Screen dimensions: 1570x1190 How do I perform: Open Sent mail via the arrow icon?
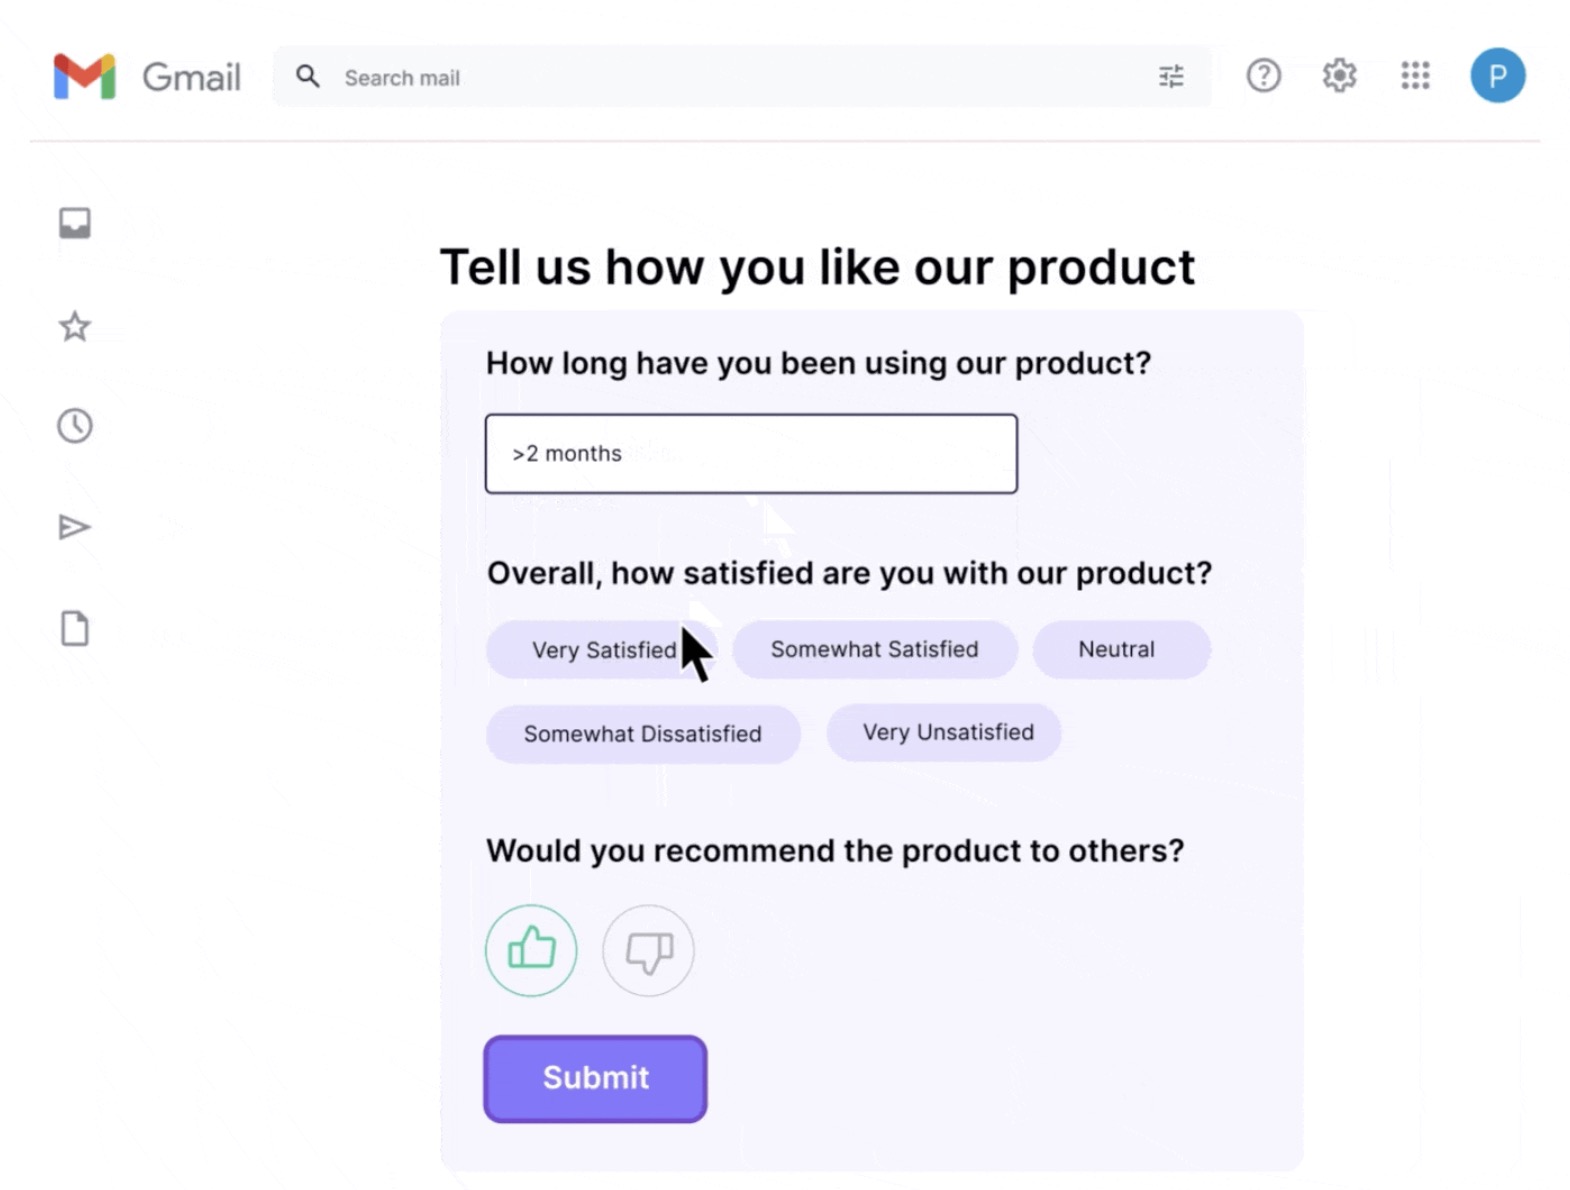point(75,527)
